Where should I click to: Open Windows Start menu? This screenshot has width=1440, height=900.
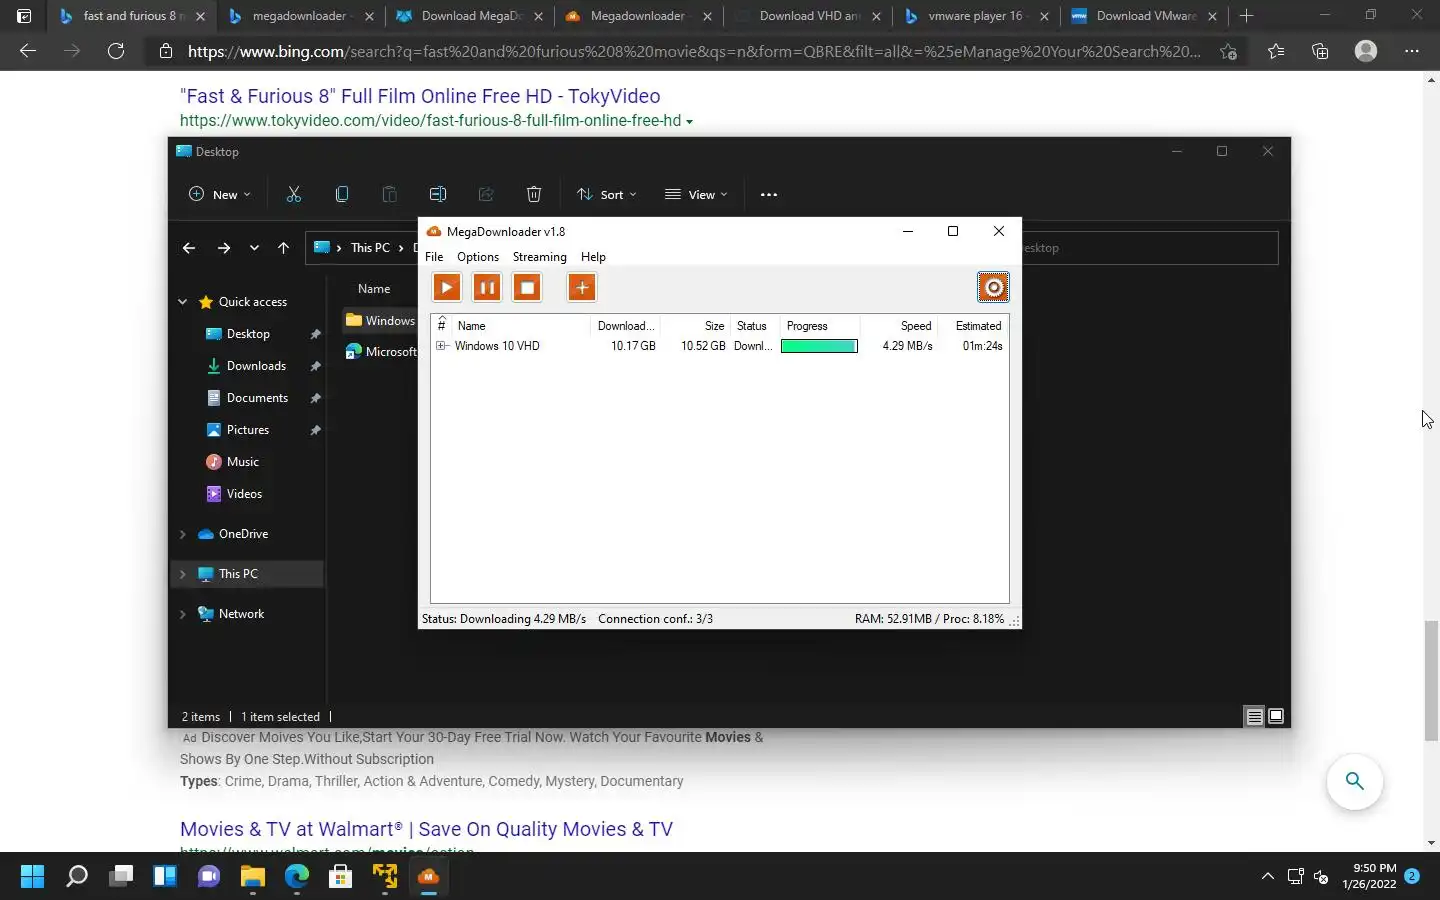point(32,877)
